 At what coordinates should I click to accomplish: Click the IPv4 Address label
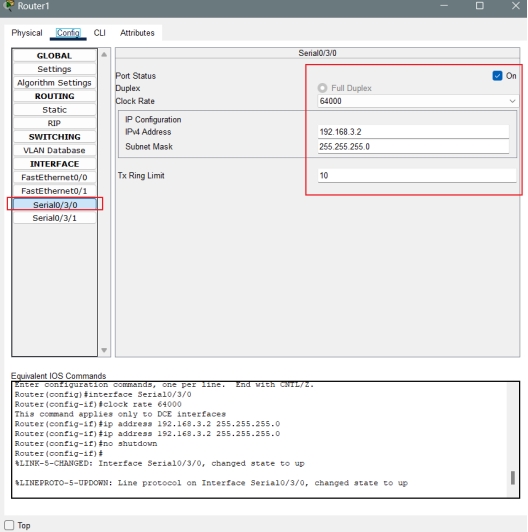coord(148,132)
